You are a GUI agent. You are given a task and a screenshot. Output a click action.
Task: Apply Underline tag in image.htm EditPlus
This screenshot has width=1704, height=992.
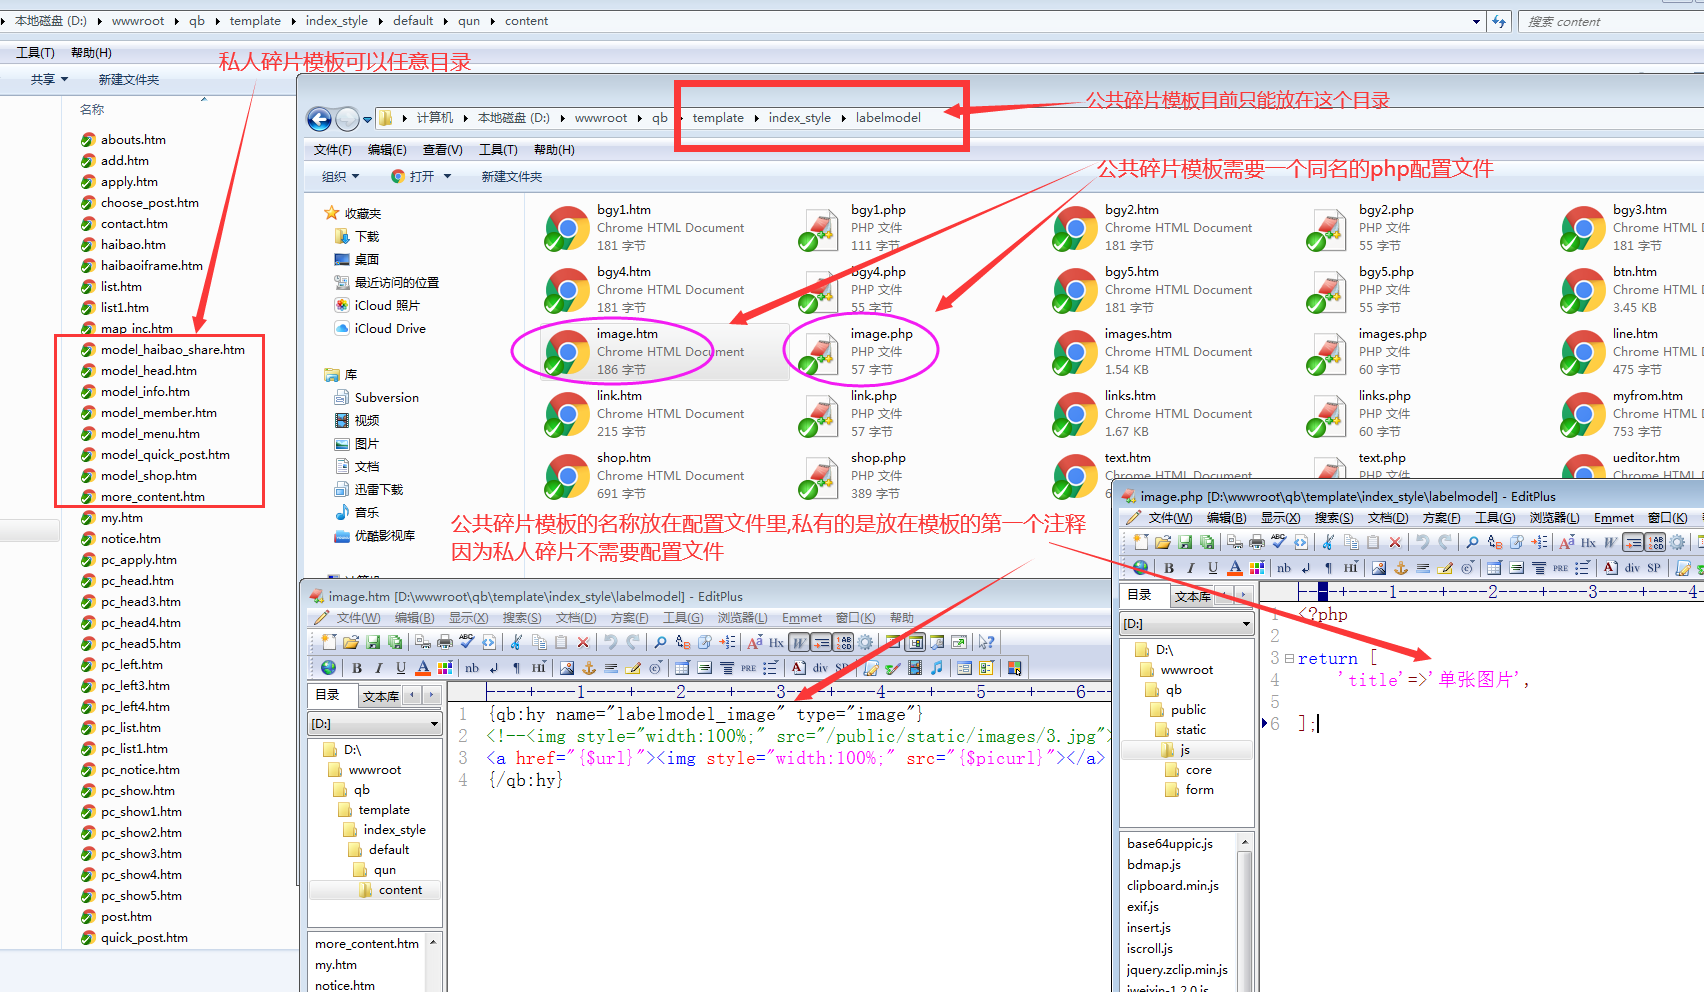point(401,667)
